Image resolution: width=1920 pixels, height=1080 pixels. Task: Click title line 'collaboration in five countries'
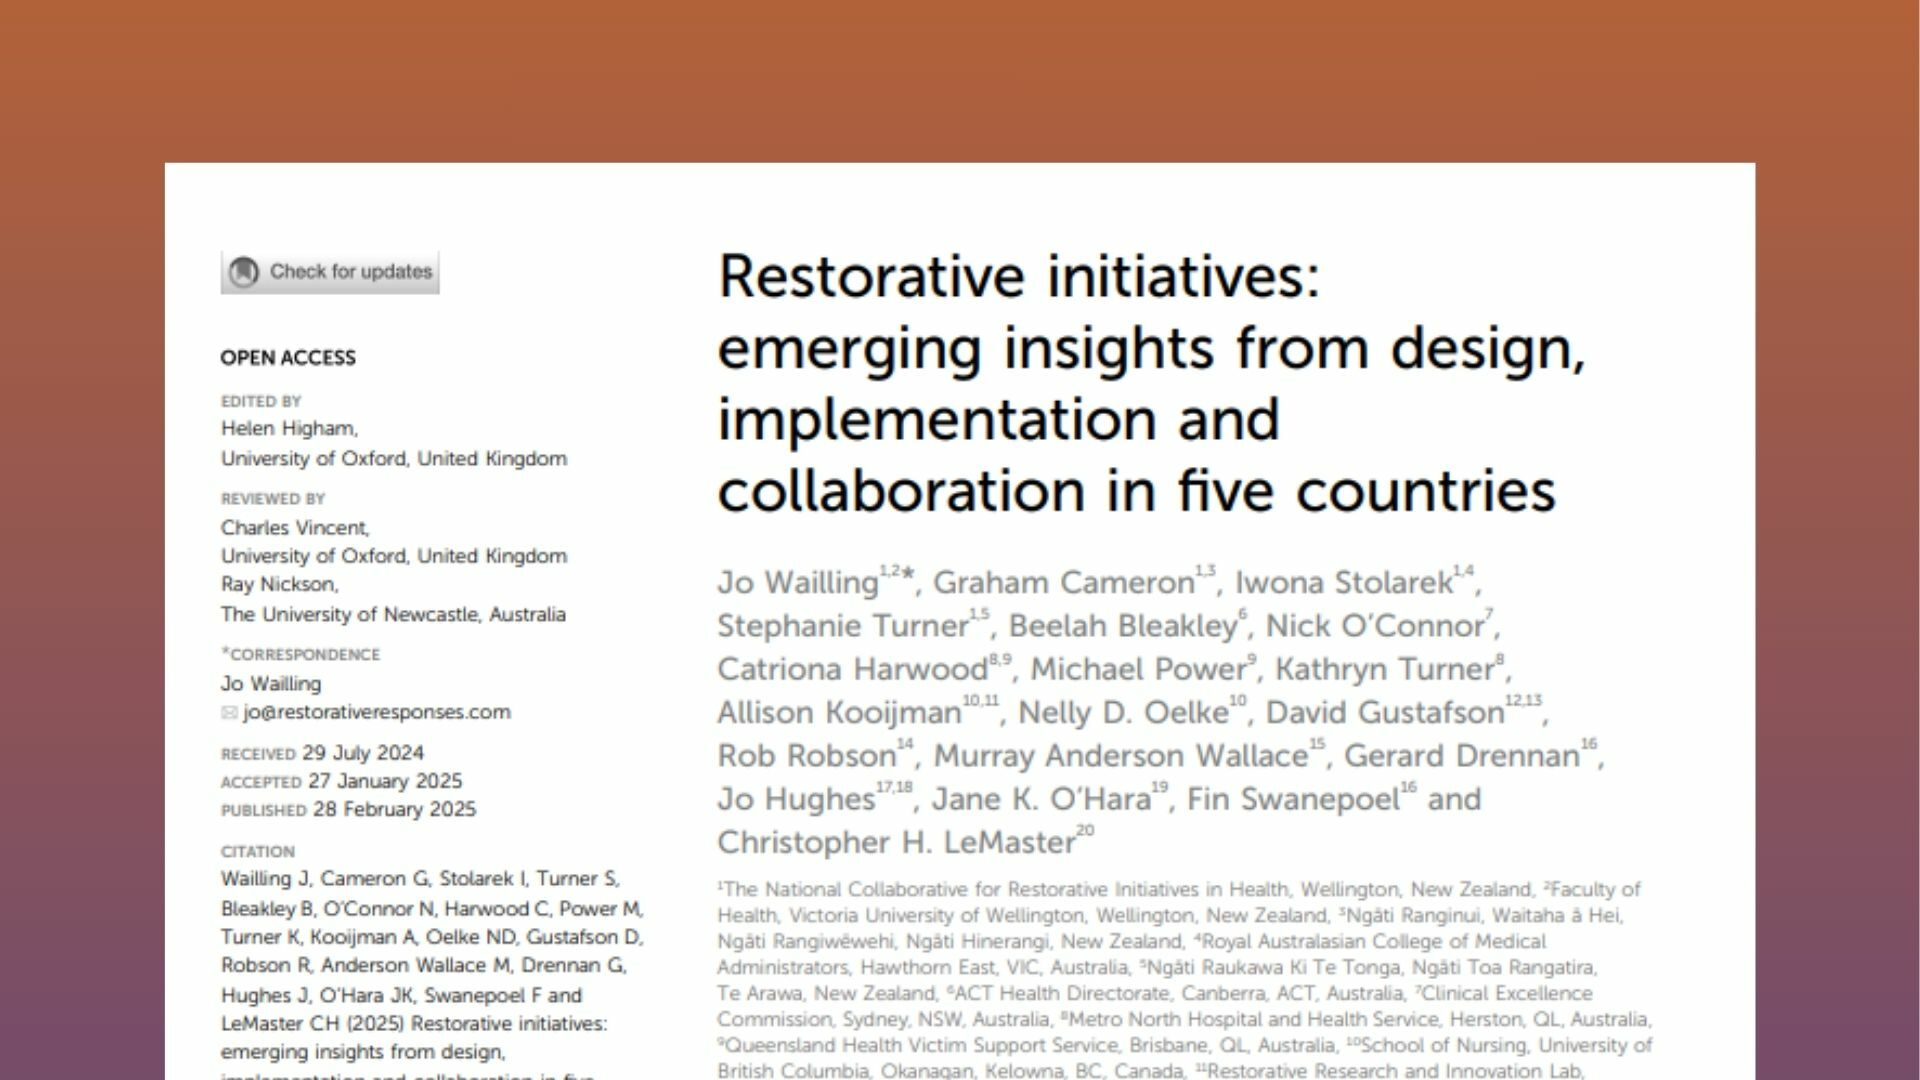pyautogui.click(x=1137, y=492)
